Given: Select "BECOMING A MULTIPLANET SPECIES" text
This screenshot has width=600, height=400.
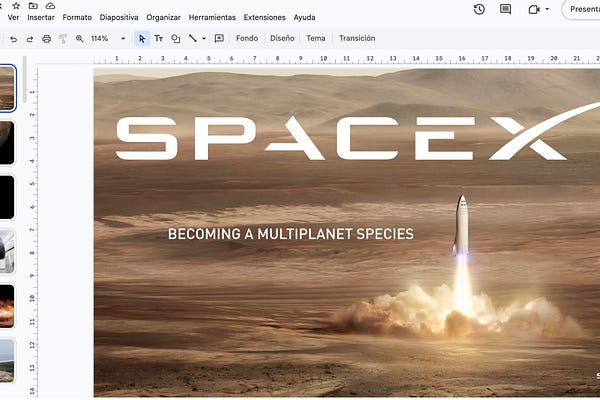Looking at the screenshot, I should coord(291,234).
